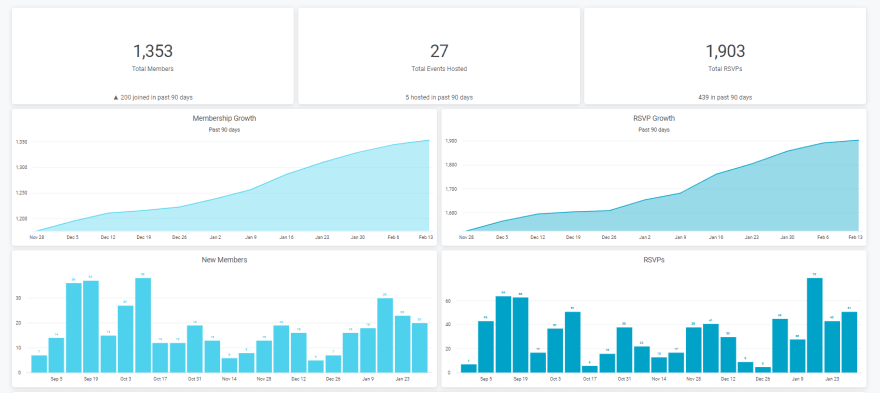Open the 1,903 Total RSVPs card
The width and height of the screenshot is (880, 393).
click(x=725, y=56)
